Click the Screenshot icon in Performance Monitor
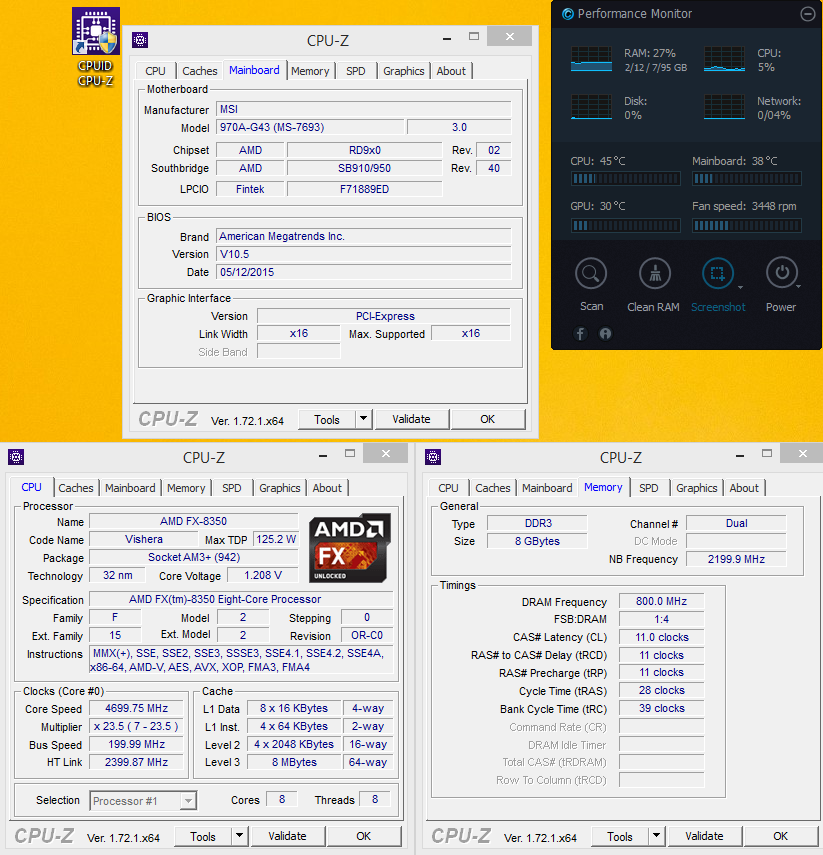Viewport: 823px width, 855px height. click(x=718, y=273)
